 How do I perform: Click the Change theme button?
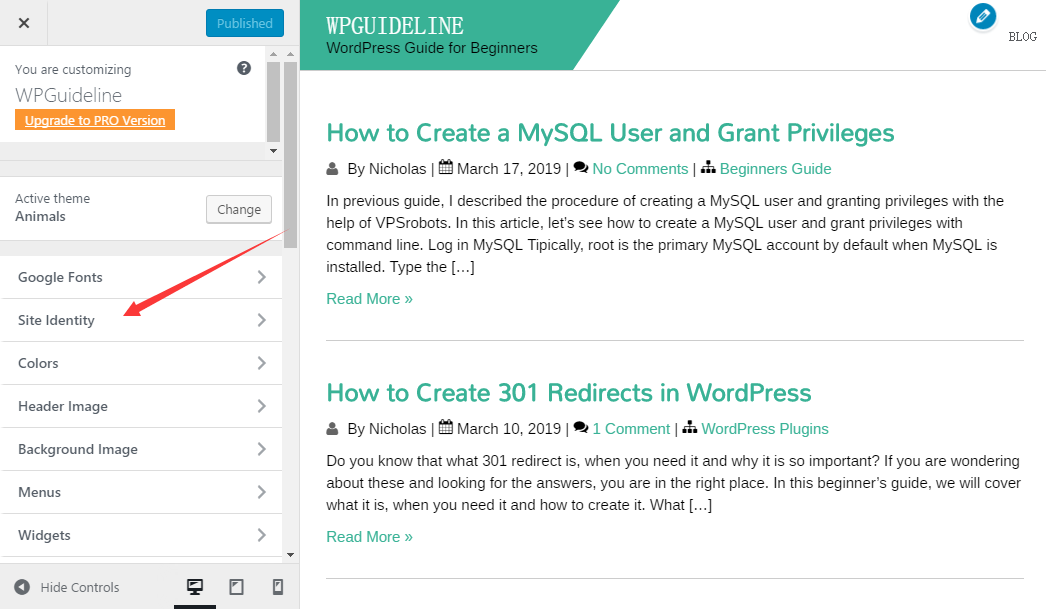[239, 209]
